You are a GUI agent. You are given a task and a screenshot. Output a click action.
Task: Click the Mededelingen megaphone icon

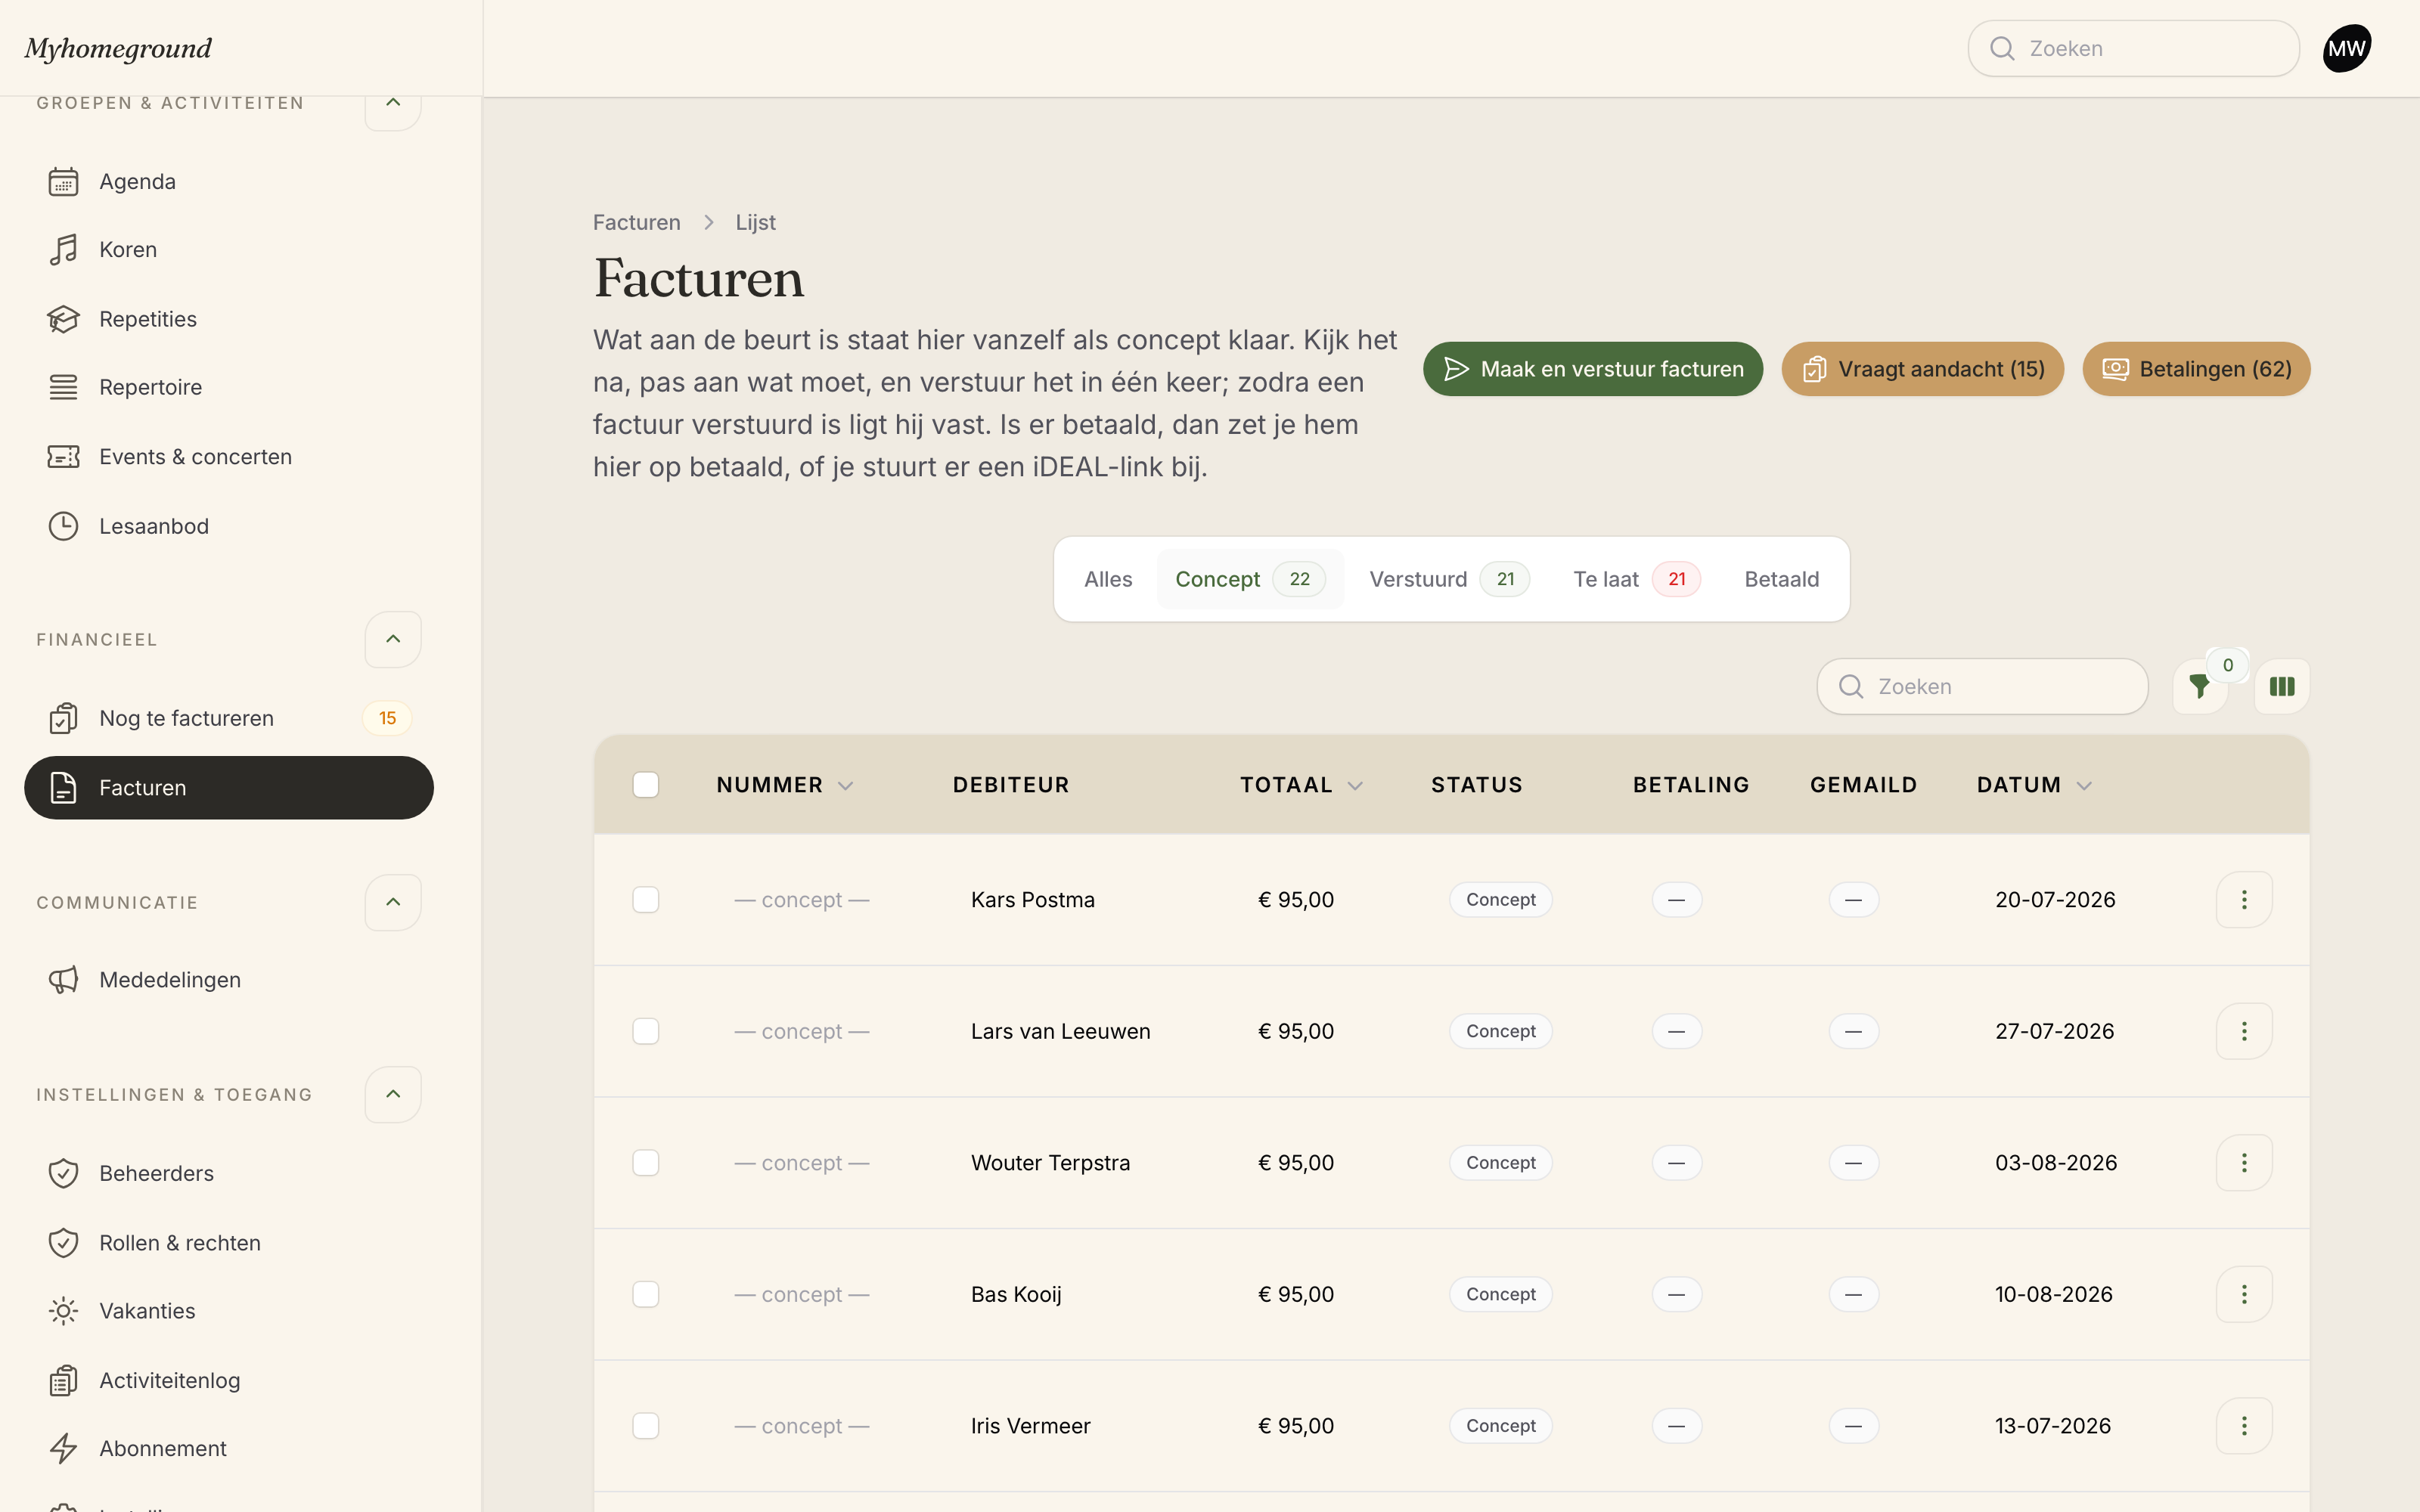pos(63,979)
